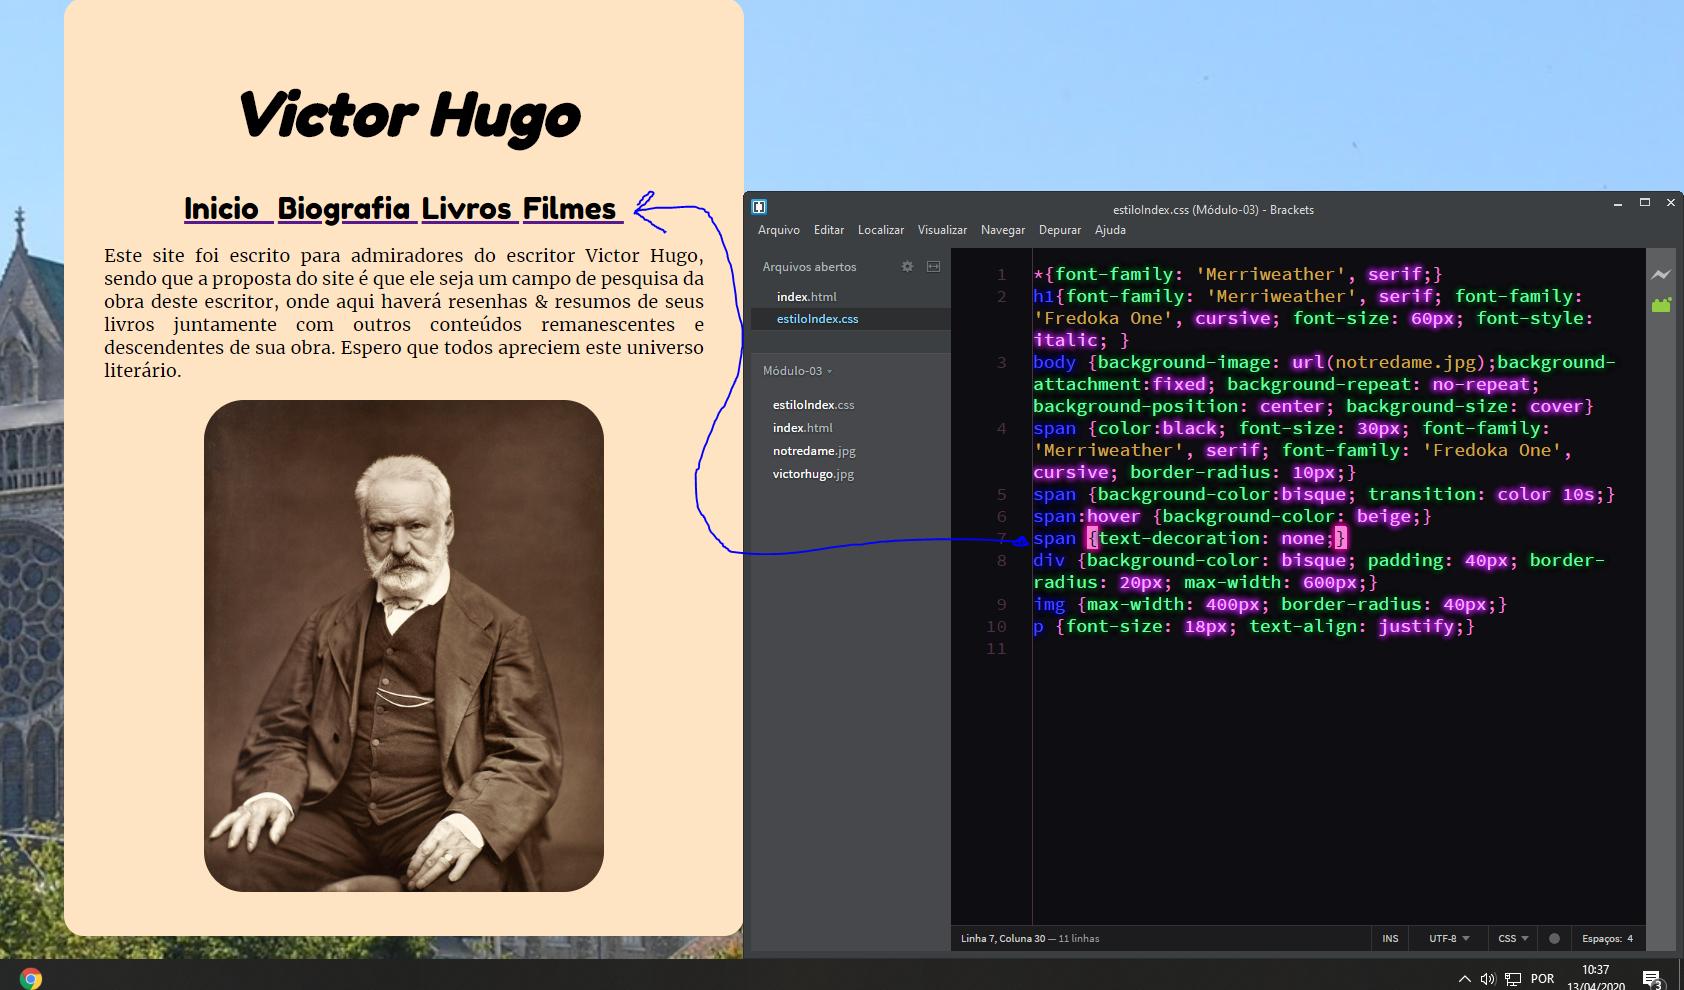
Task: Maximize the Brackets window
Action: pos(1644,203)
